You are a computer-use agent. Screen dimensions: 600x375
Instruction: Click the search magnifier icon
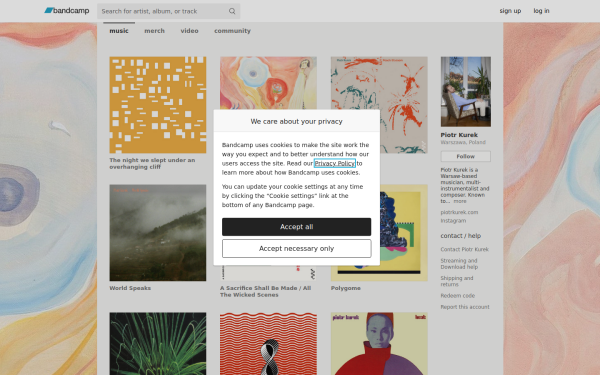coord(232,11)
